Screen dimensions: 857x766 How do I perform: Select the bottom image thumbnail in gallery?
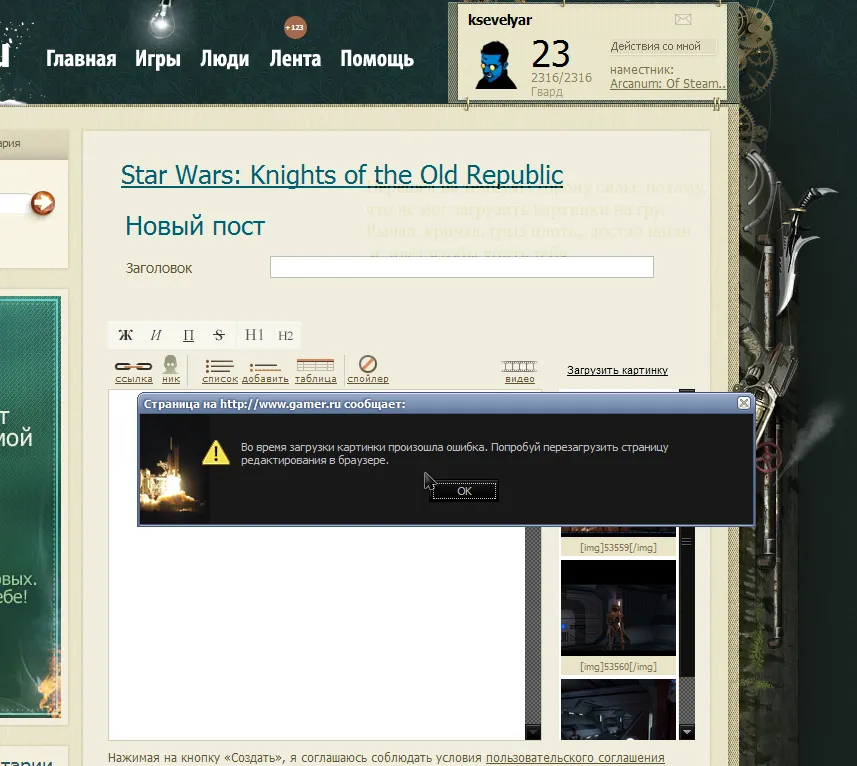pos(618,709)
